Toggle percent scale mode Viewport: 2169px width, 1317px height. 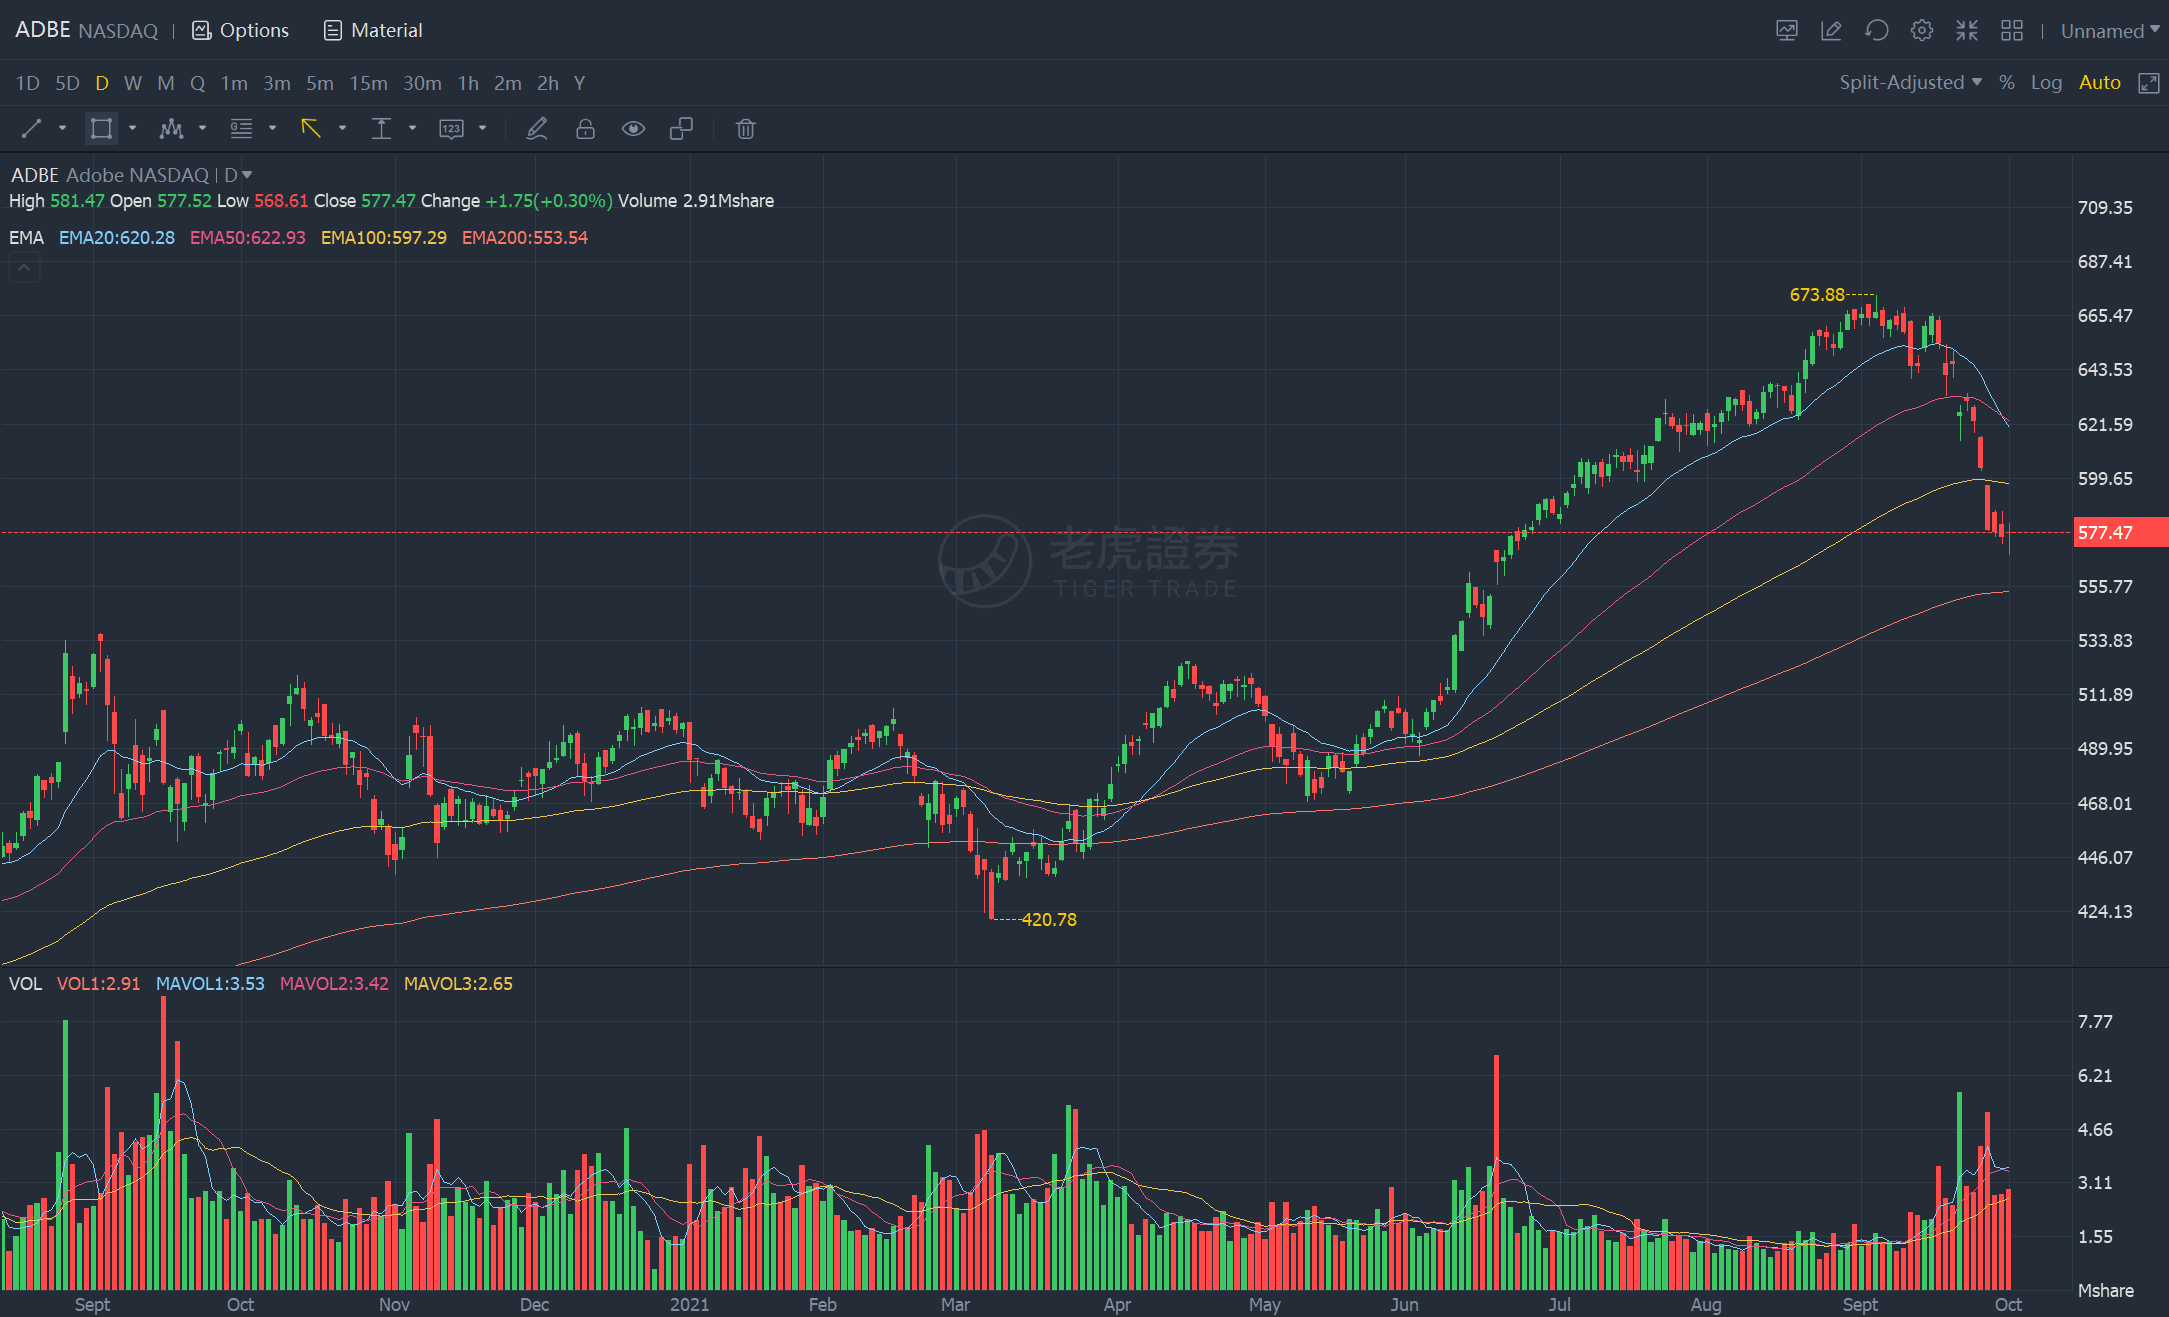(x=2006, y=83)
